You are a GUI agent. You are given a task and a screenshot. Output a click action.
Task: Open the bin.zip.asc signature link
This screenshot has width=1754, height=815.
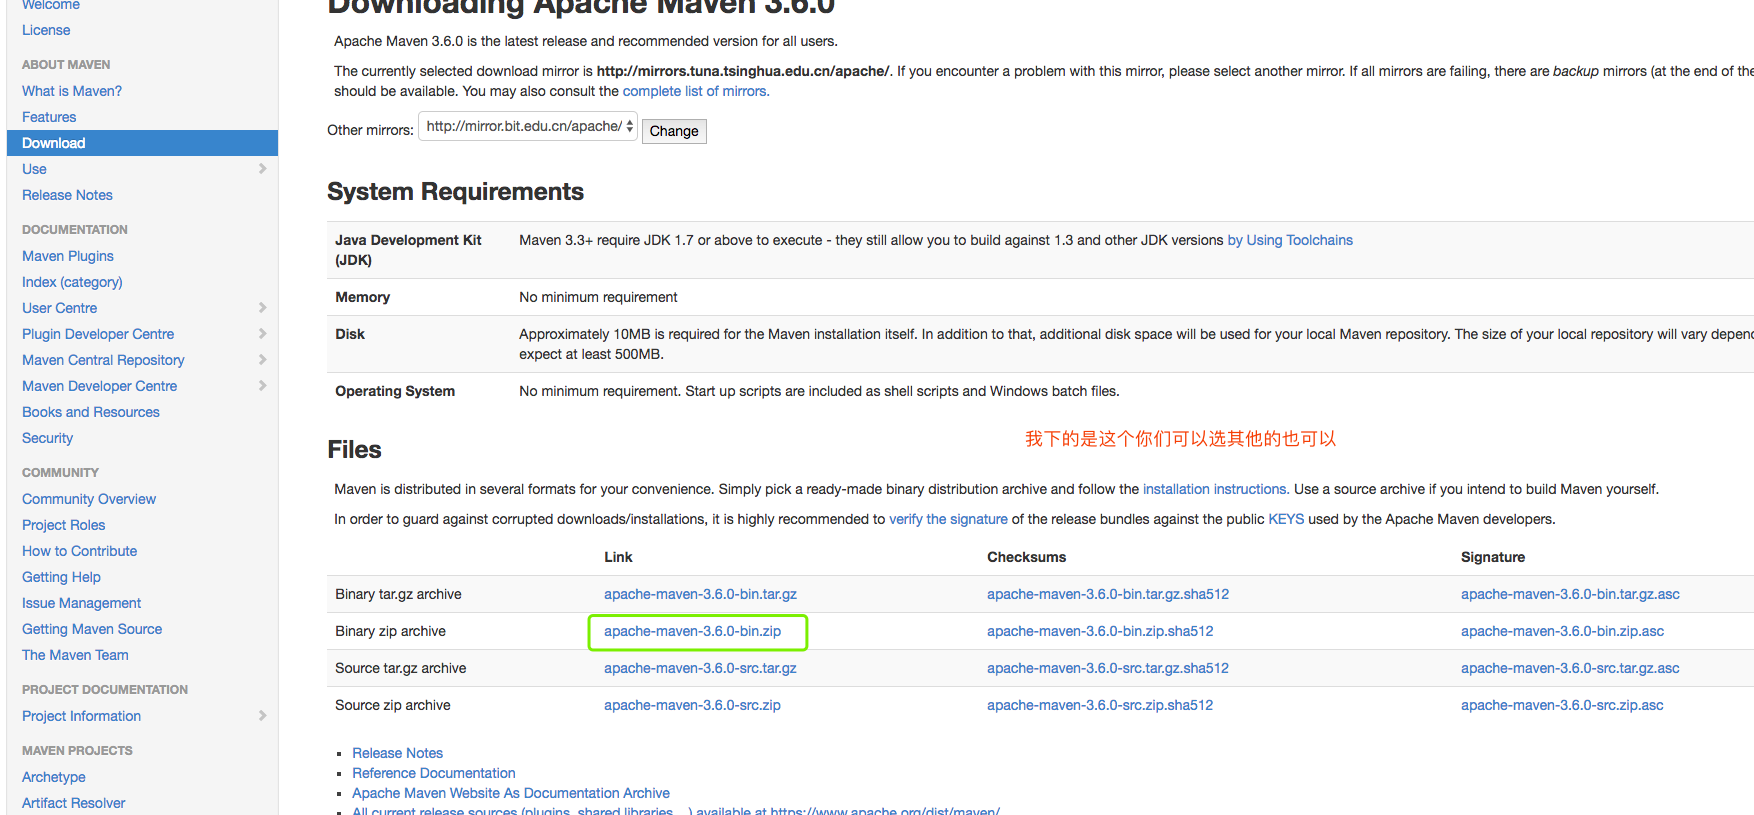[x=1562, y=631]
